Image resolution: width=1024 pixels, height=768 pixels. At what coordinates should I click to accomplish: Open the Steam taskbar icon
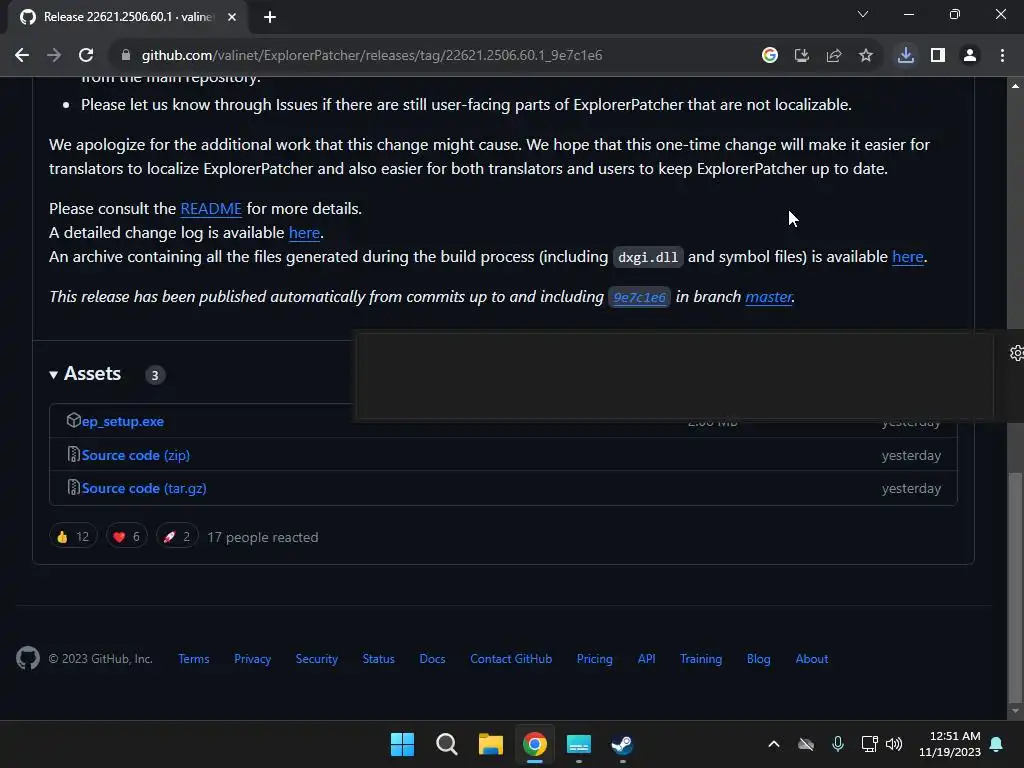click(622, 744)
